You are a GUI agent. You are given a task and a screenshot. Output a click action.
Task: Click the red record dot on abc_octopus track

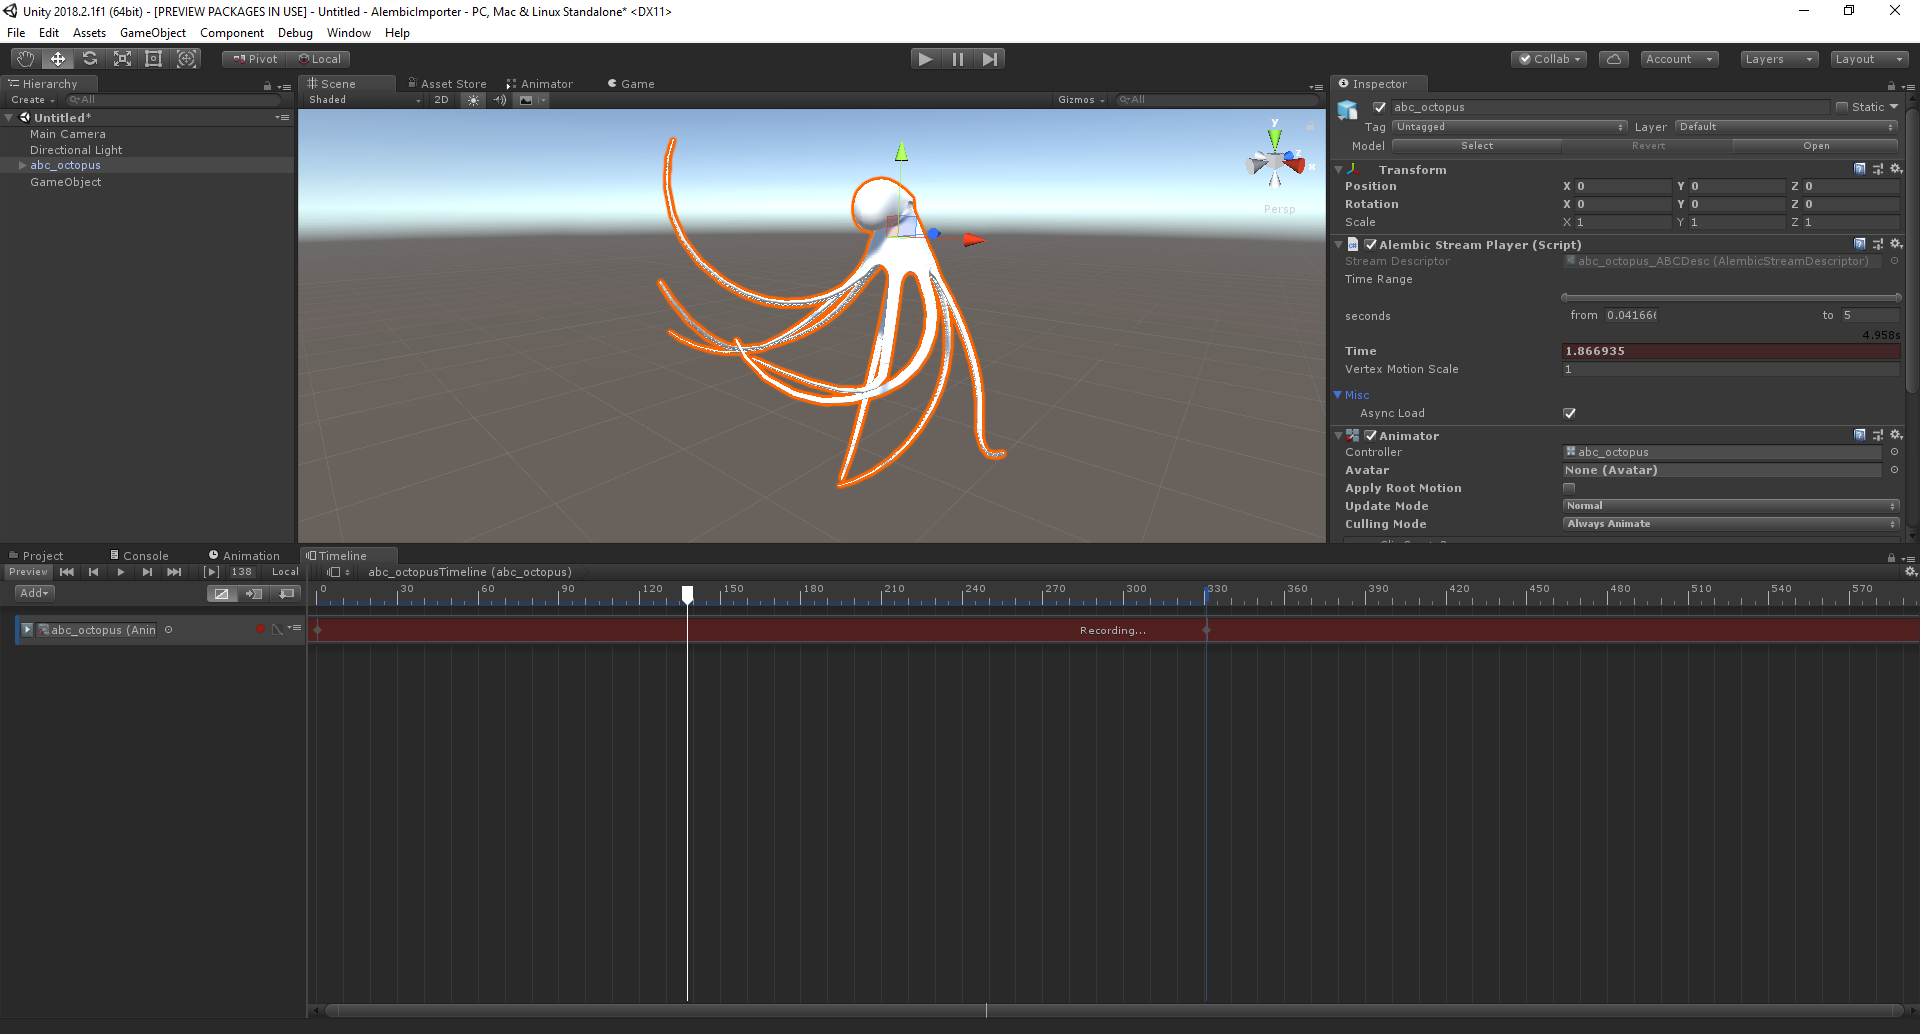[261, 629]
